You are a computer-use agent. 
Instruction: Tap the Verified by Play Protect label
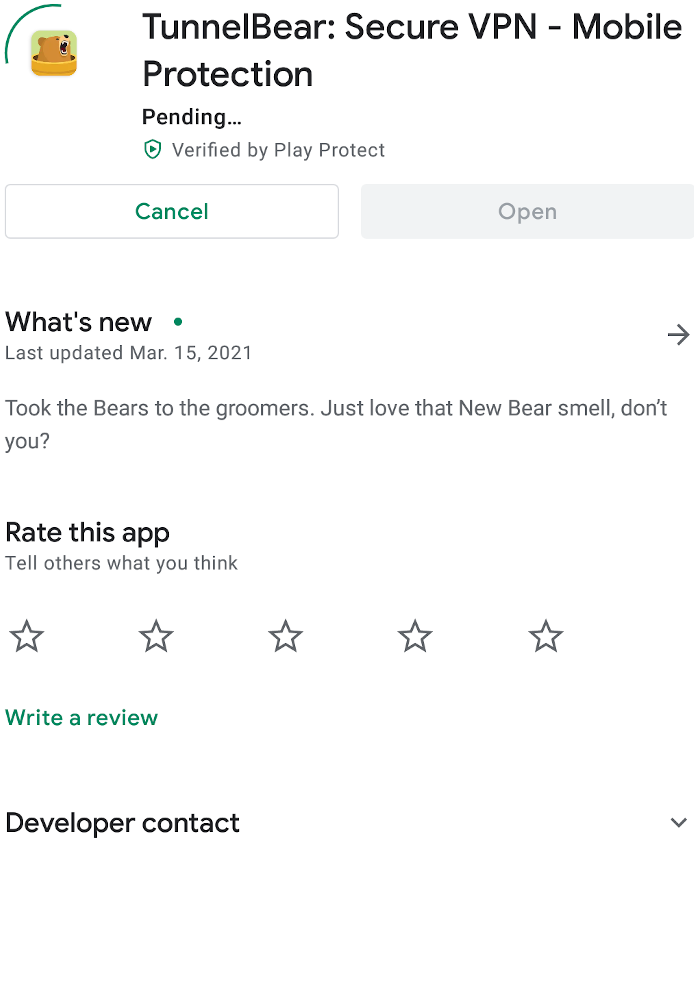coord(278,150)
